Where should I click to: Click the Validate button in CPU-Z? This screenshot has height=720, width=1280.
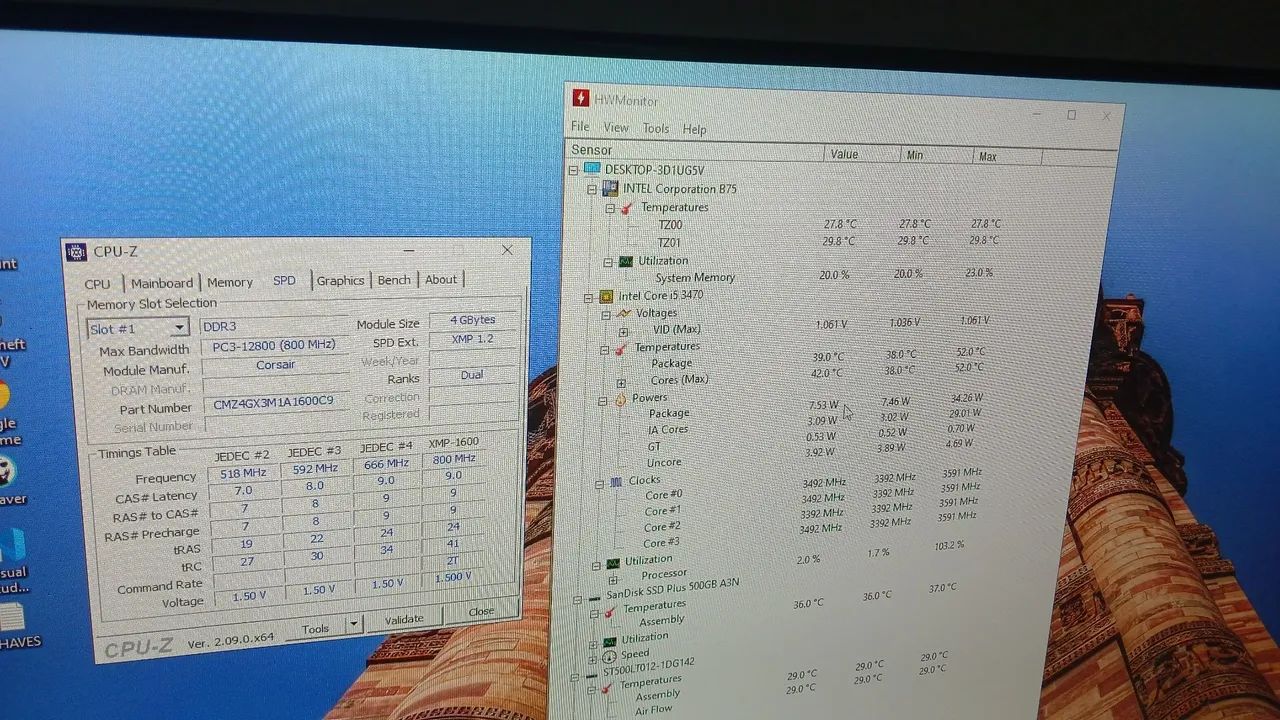(x=404, y=619)
